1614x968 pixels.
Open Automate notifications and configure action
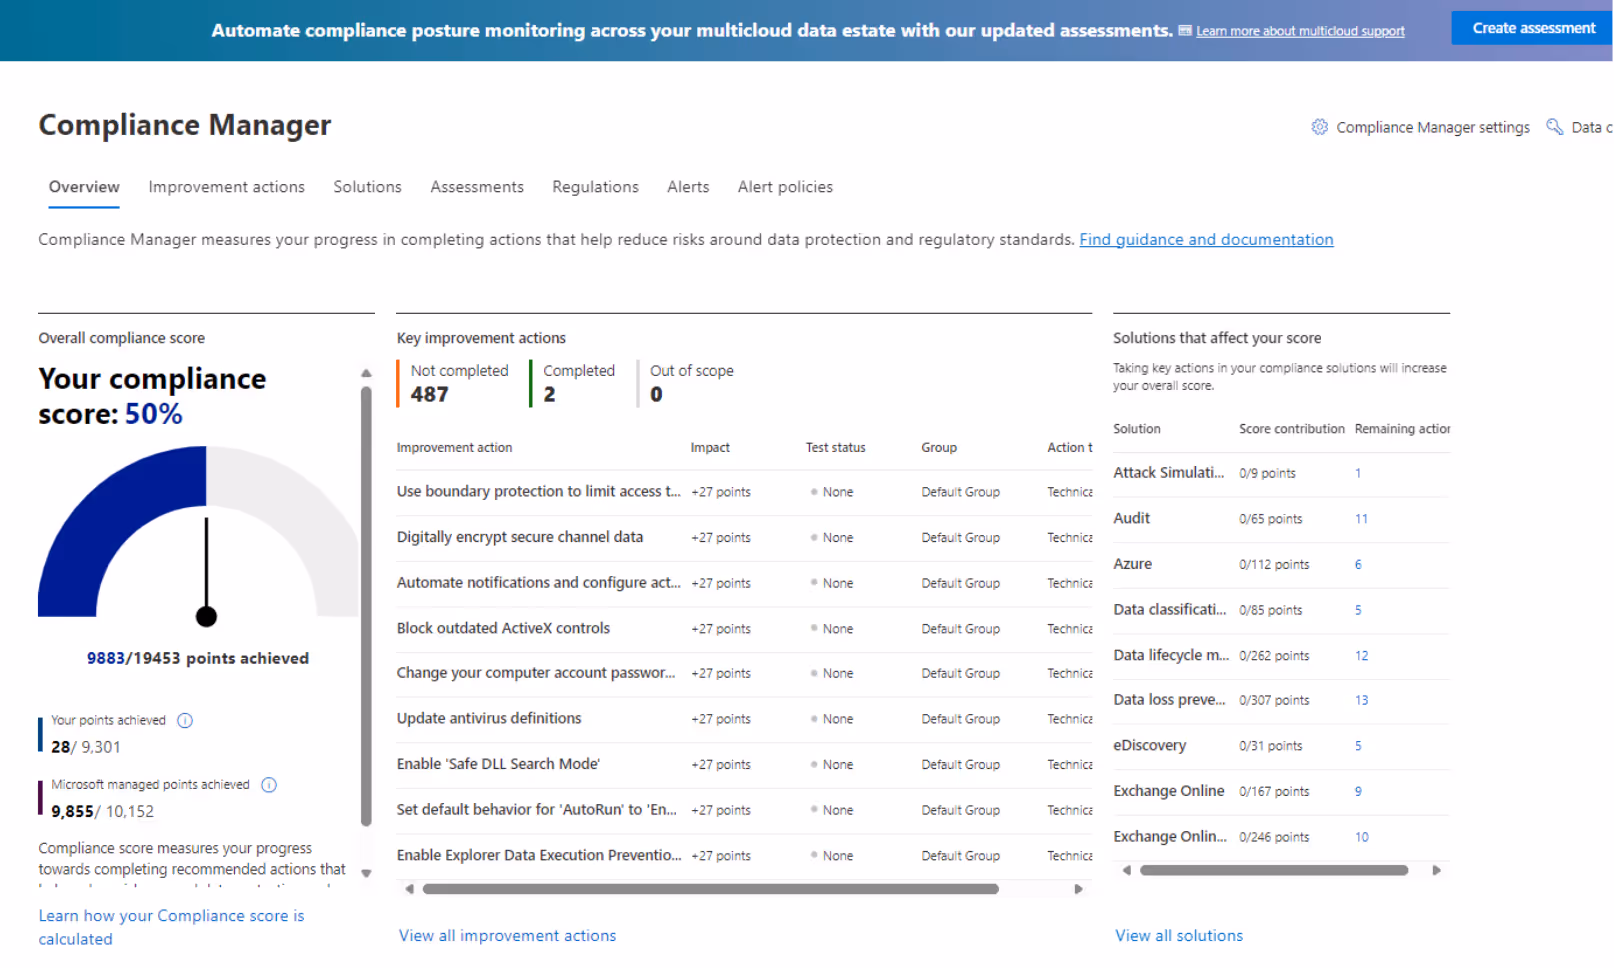pyautogui.click(x=538, y=583)
